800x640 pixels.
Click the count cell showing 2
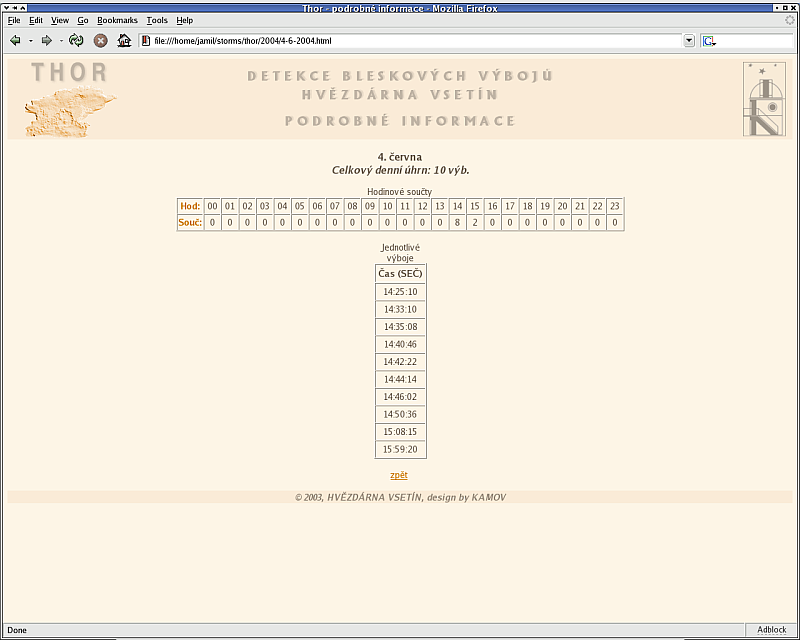click(x=474, y=223)
